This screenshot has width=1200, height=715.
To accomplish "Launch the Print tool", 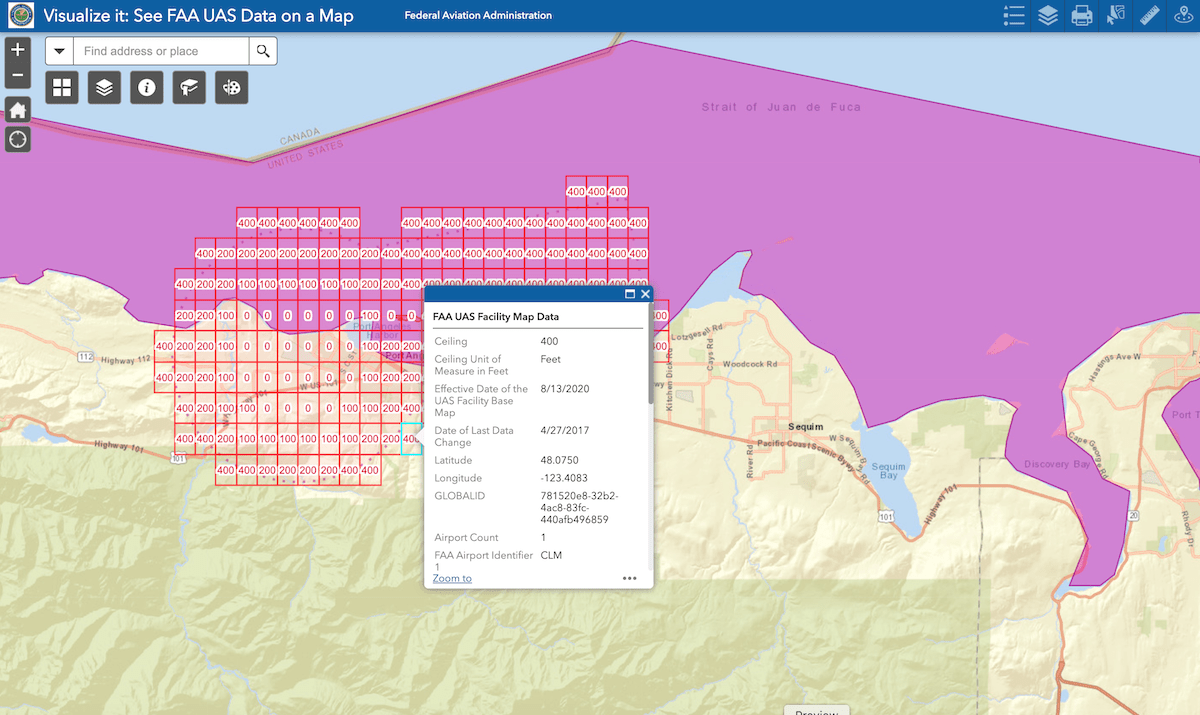I will [1081, 15].
